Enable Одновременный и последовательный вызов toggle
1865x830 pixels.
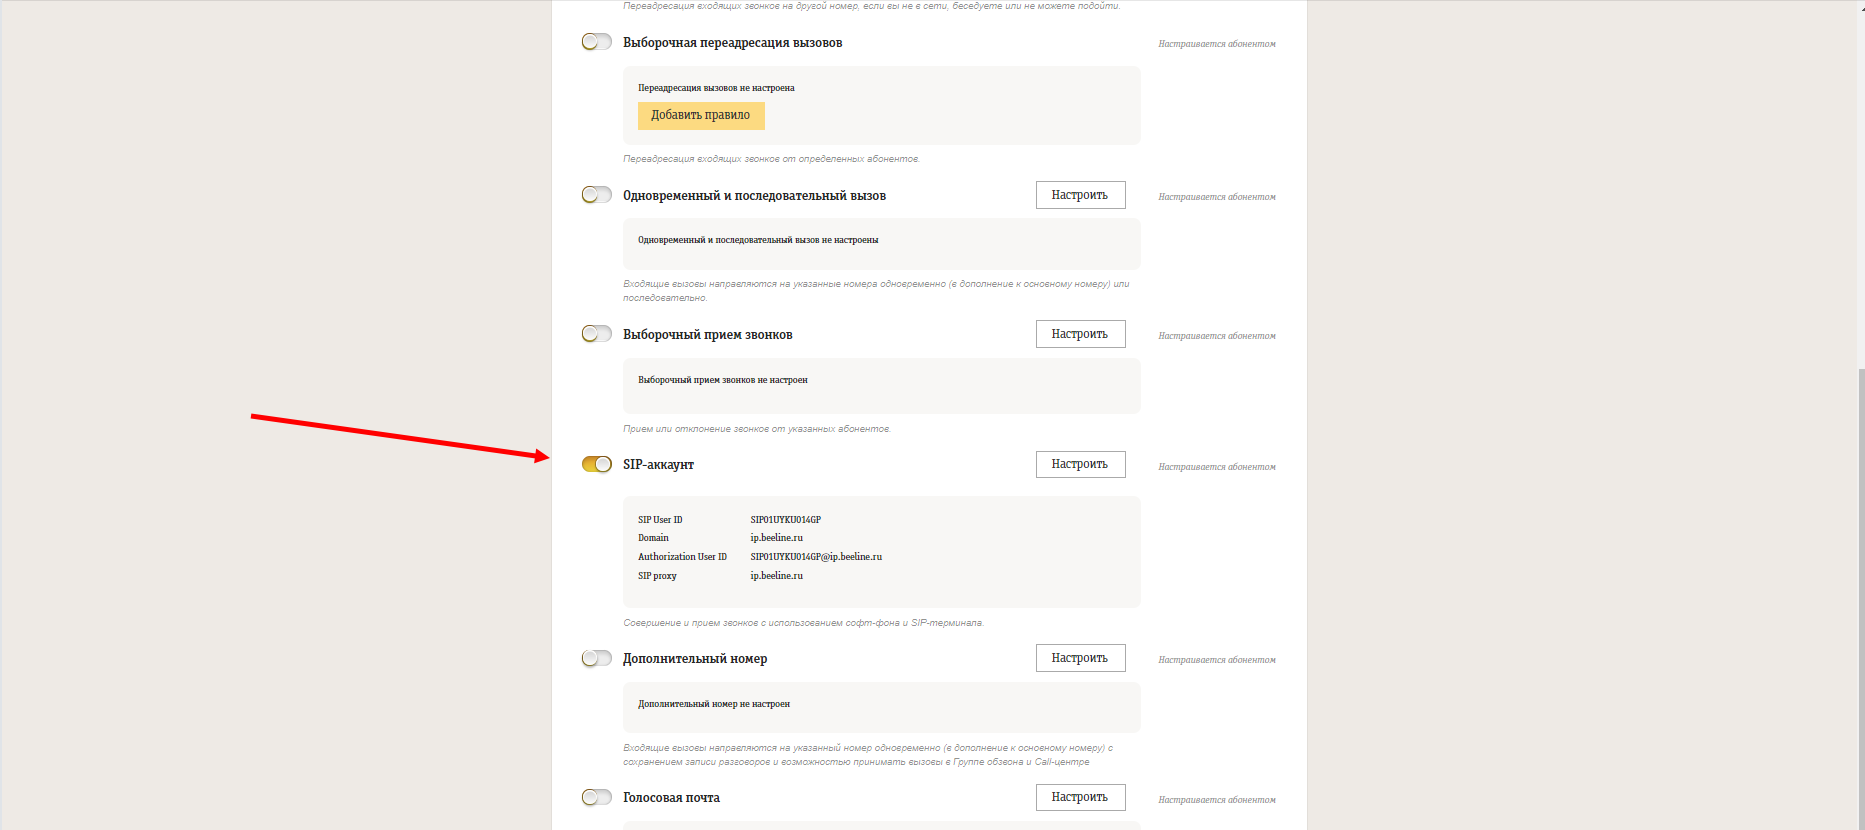pyautogui.click(x=597, y=195)
